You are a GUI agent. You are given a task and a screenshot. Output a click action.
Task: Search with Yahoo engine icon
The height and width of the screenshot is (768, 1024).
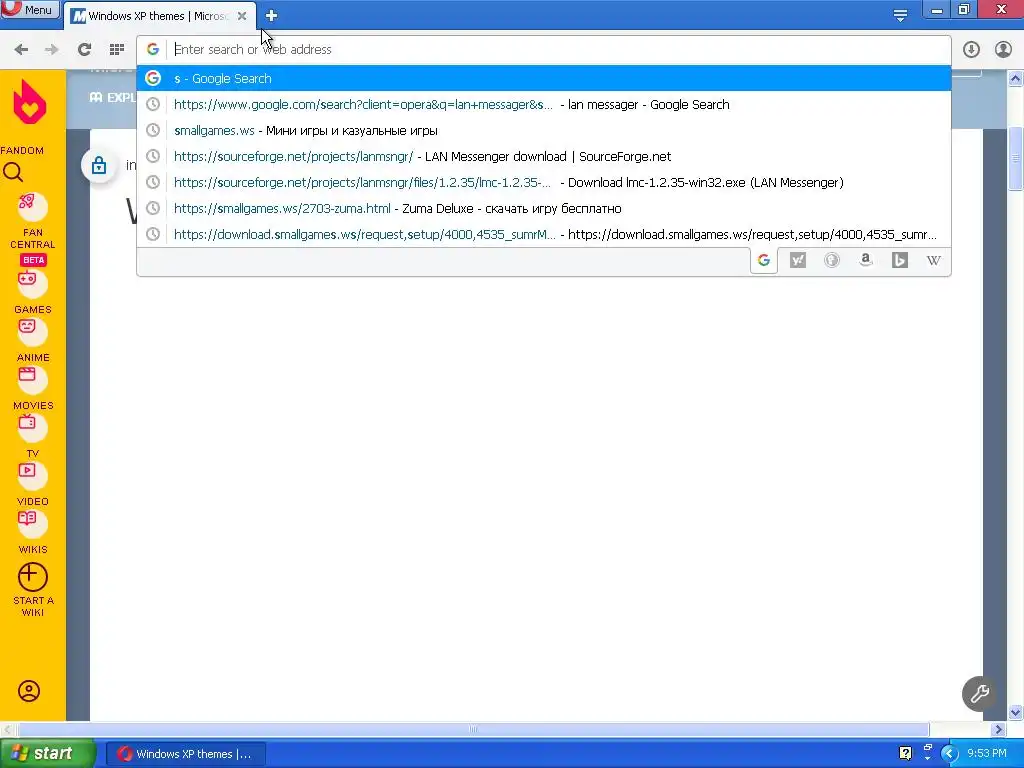[x=797, y=261]
